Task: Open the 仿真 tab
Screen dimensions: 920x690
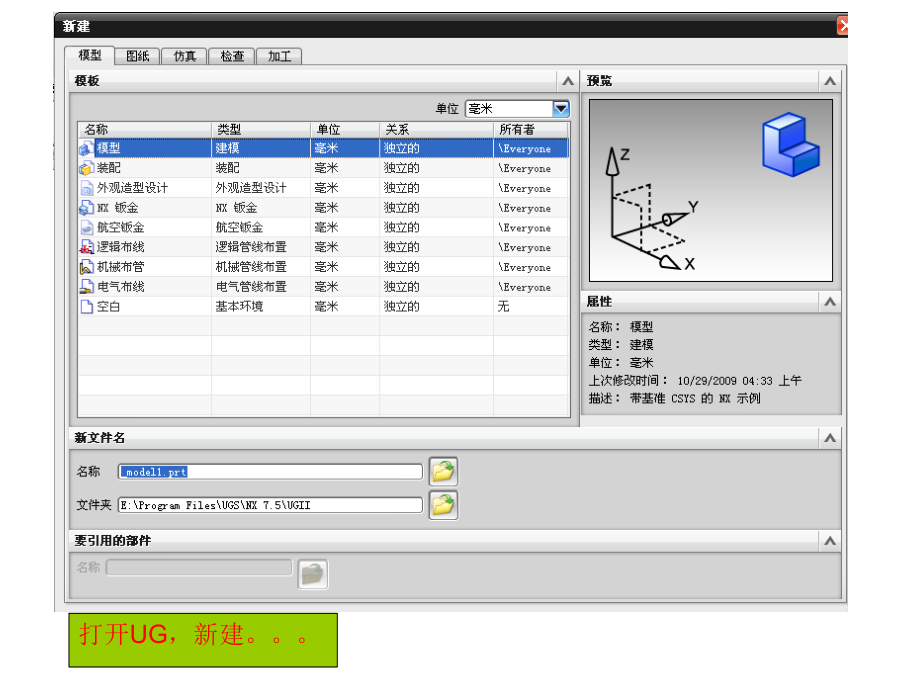Action: tap(185, 56)
